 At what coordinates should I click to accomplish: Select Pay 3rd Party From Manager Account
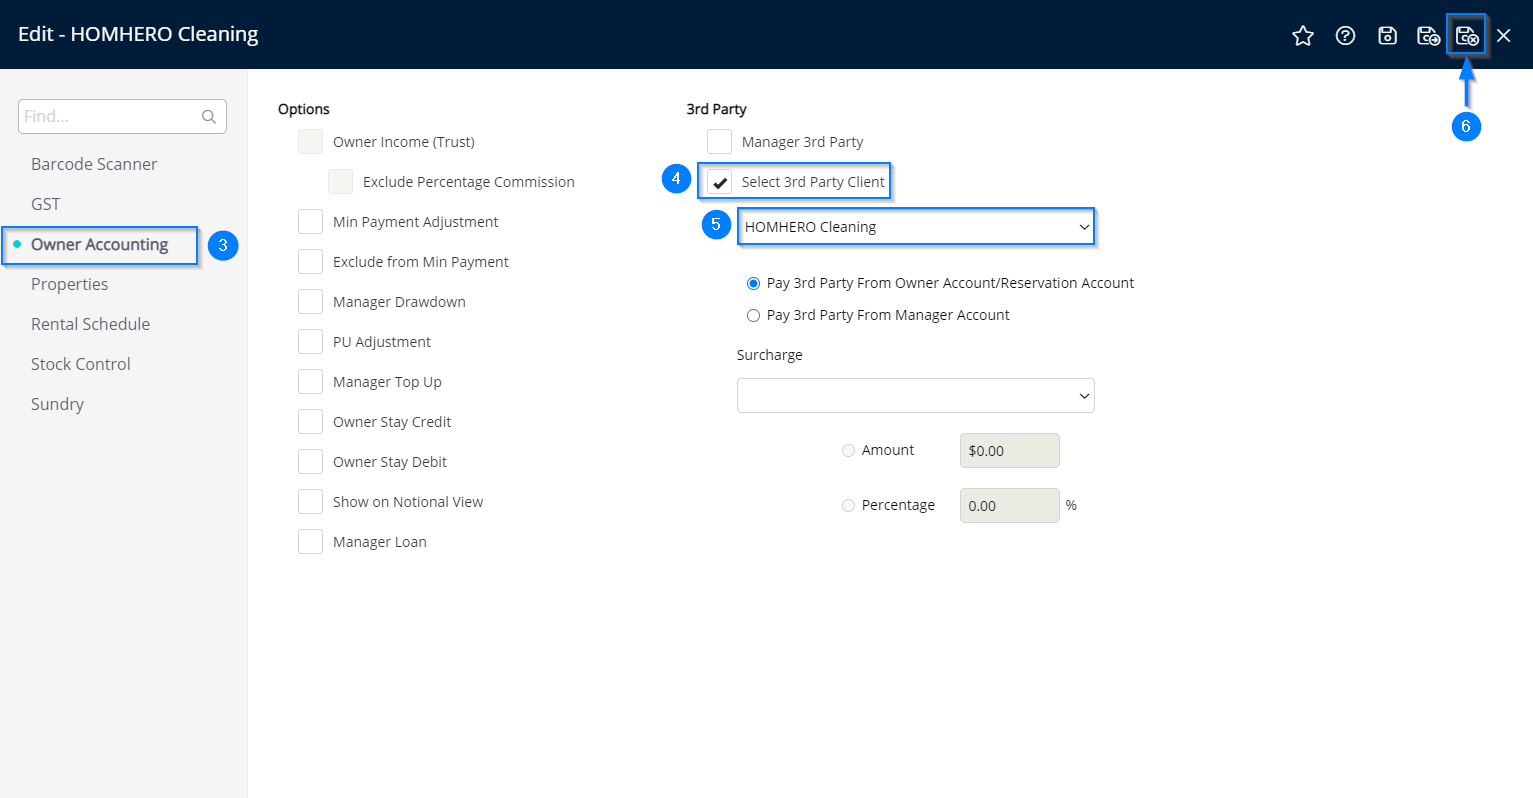coord(754,315)
